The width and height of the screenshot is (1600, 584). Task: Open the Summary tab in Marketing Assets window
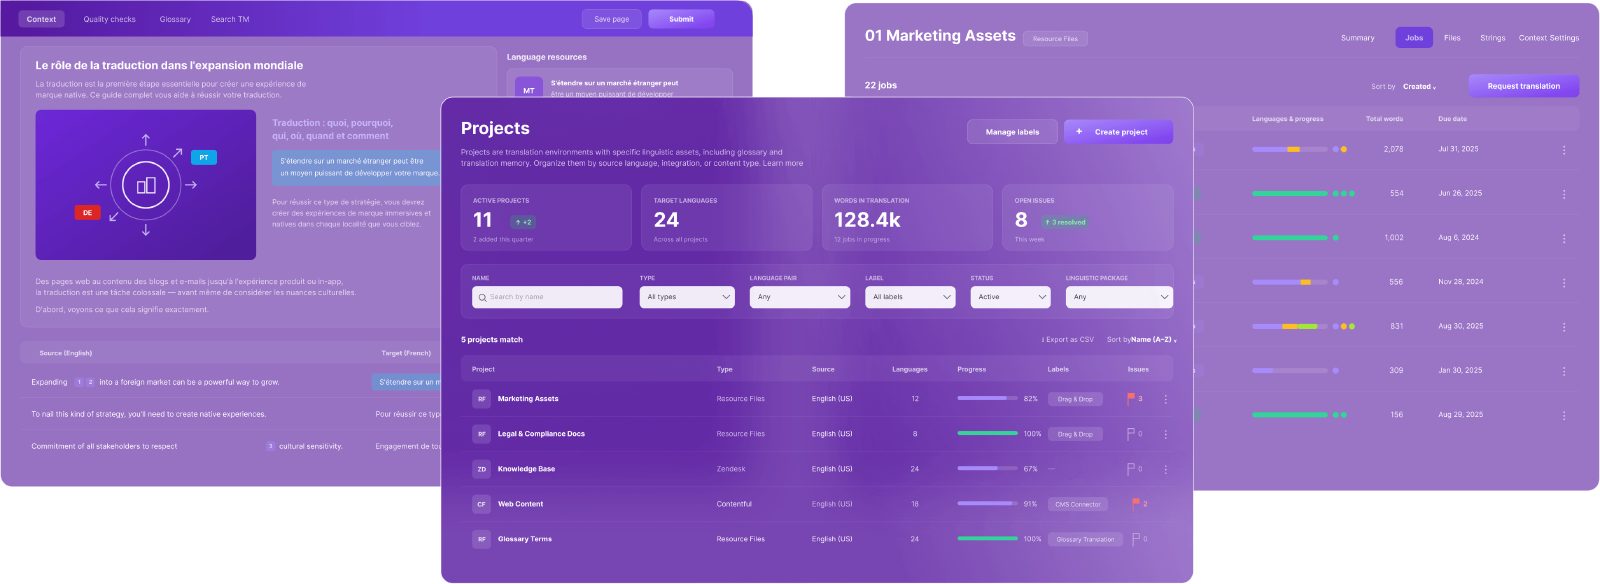pyautogui.click(x=1357, y=38)
